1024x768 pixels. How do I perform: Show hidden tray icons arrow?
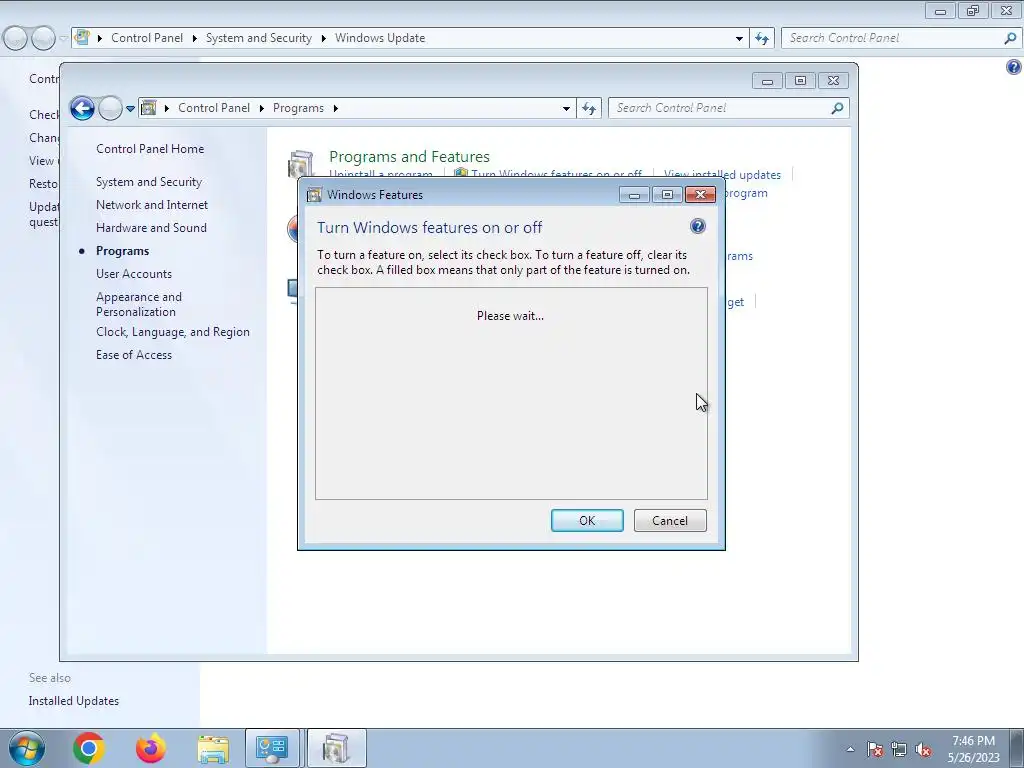pos(850,749)
